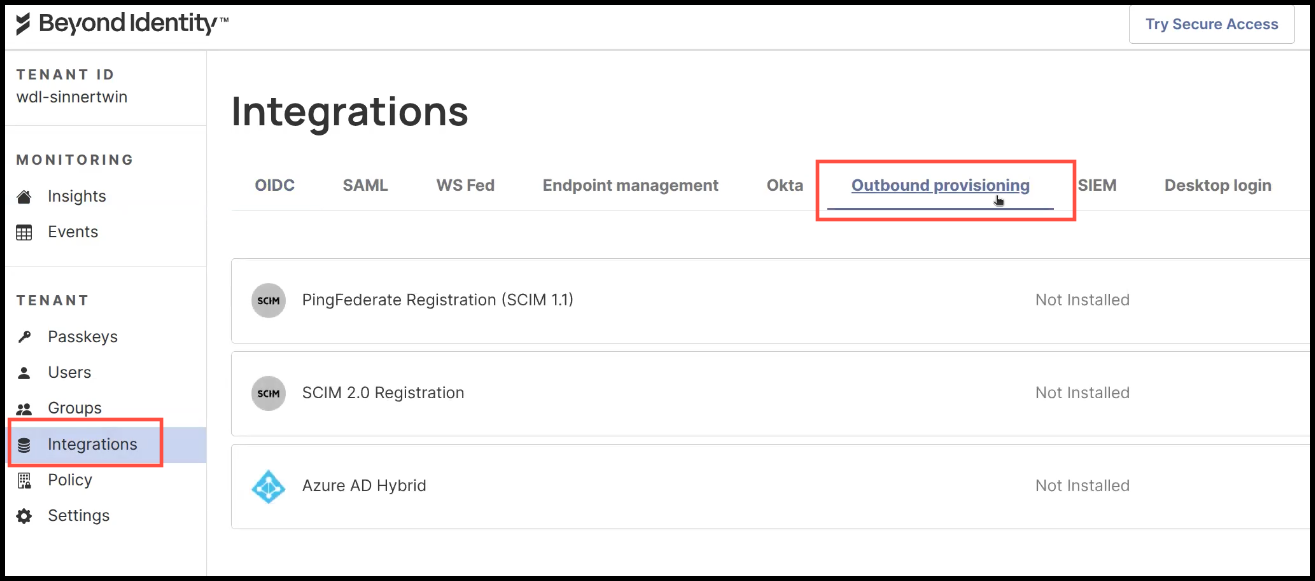Click the Integrations database icon
Screen dimensions: 1315x581
[x=25, y=445]
